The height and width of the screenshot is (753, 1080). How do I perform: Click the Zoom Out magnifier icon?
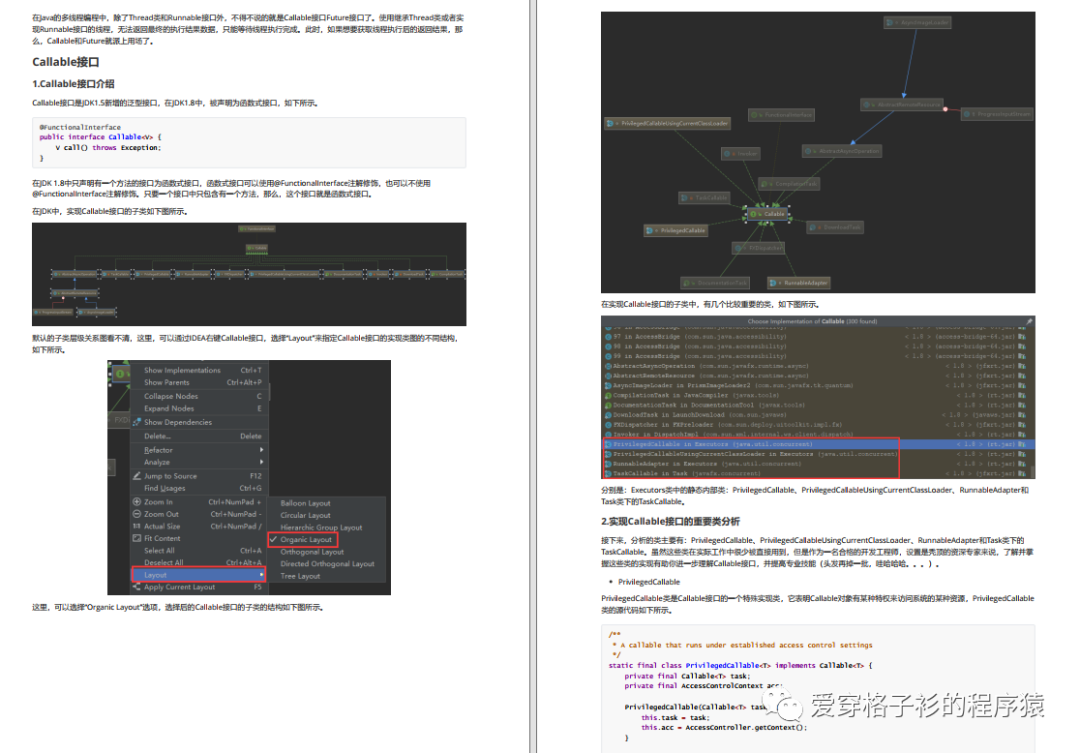136,514
